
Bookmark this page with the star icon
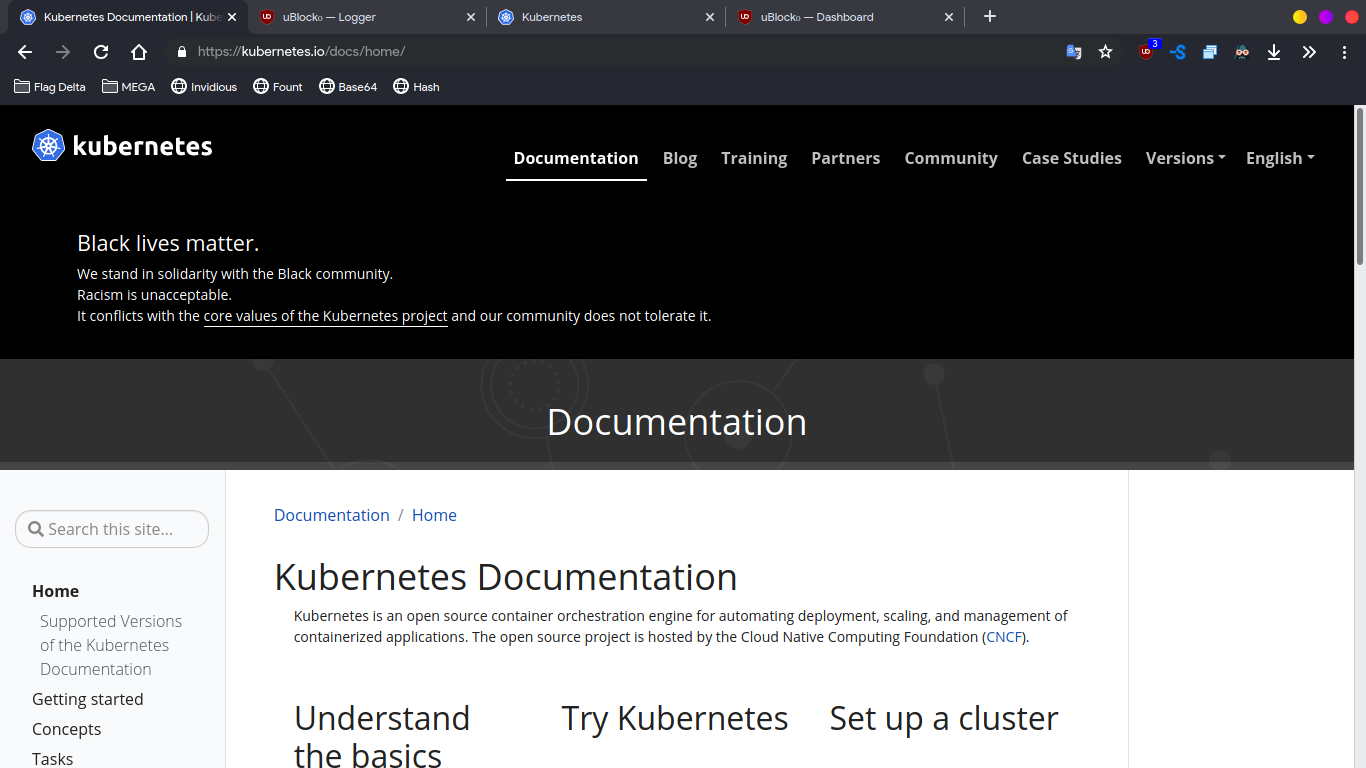tap(1105, 52)
